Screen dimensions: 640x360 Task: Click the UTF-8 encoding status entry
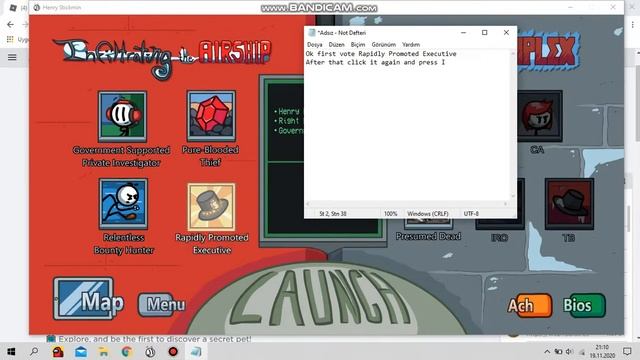471,213
